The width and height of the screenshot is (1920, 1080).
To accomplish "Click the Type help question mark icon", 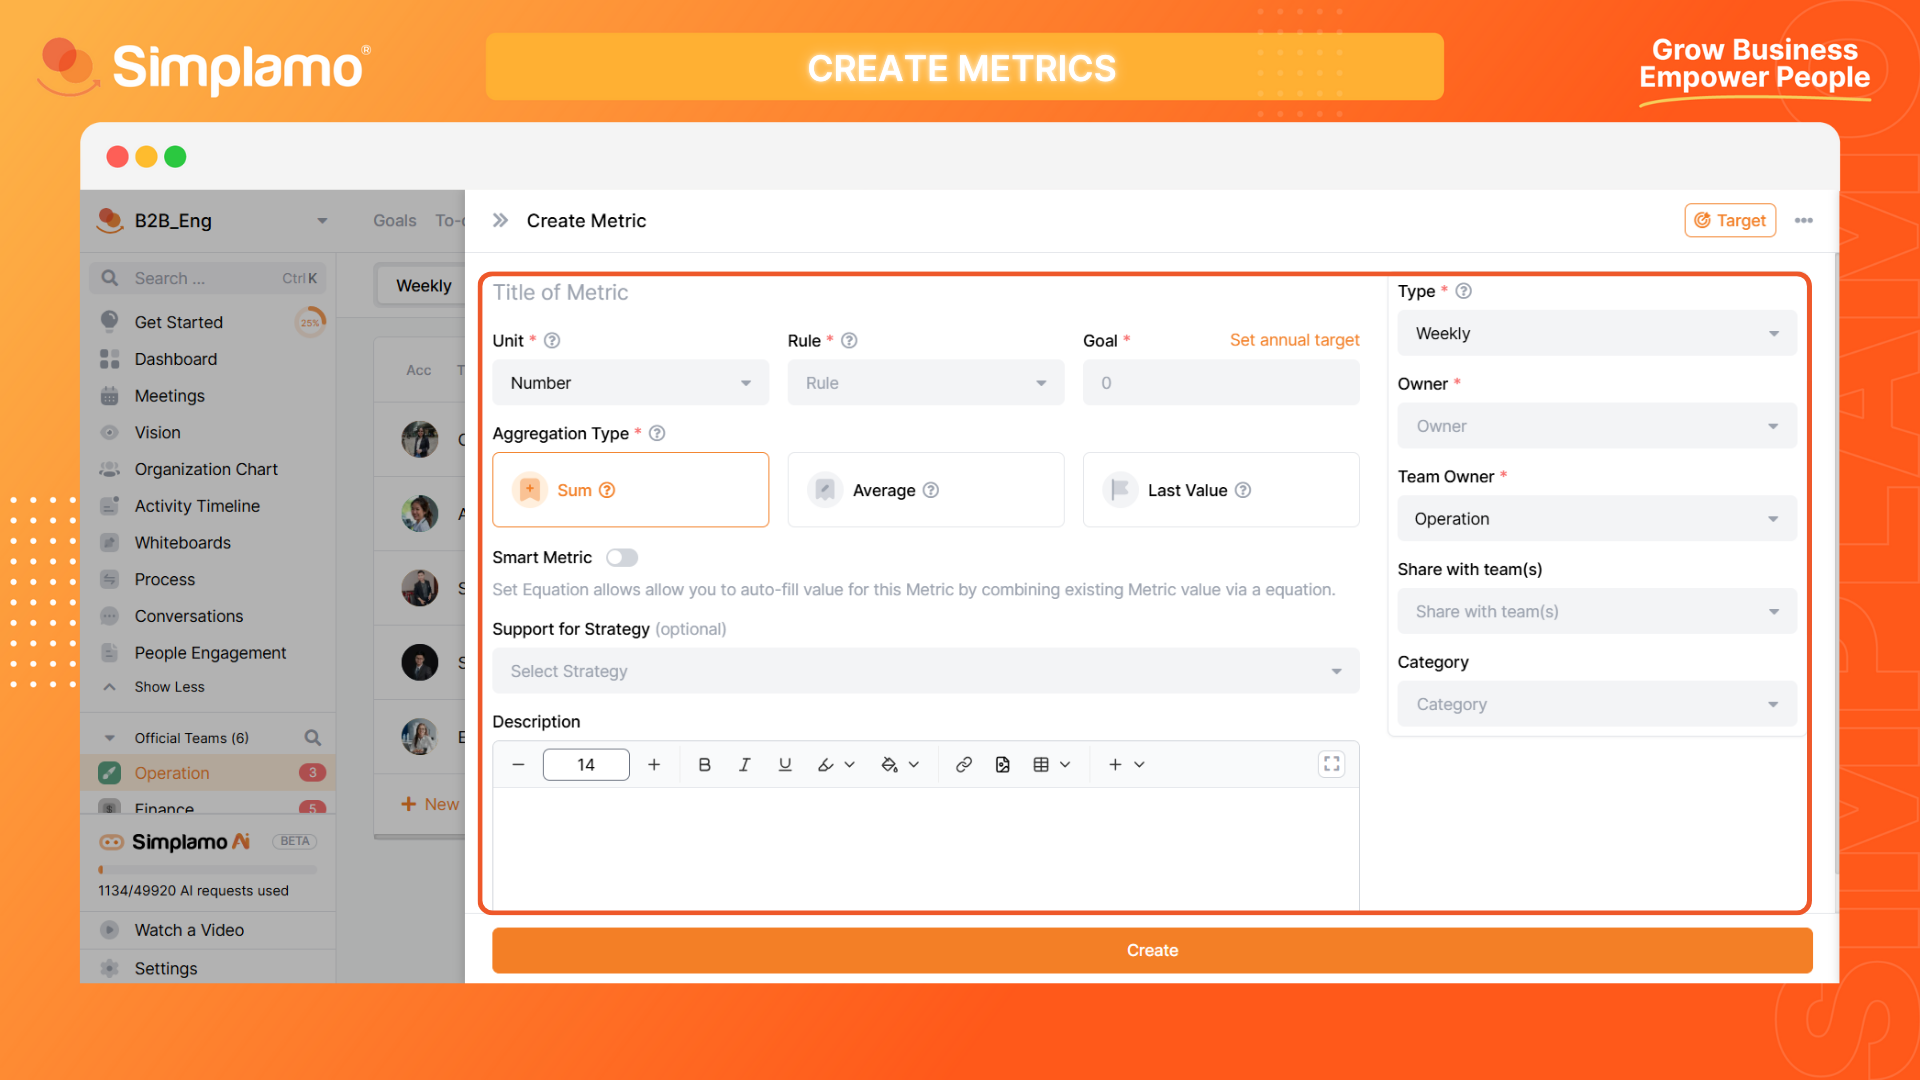I will click(x=1464, y=291).
